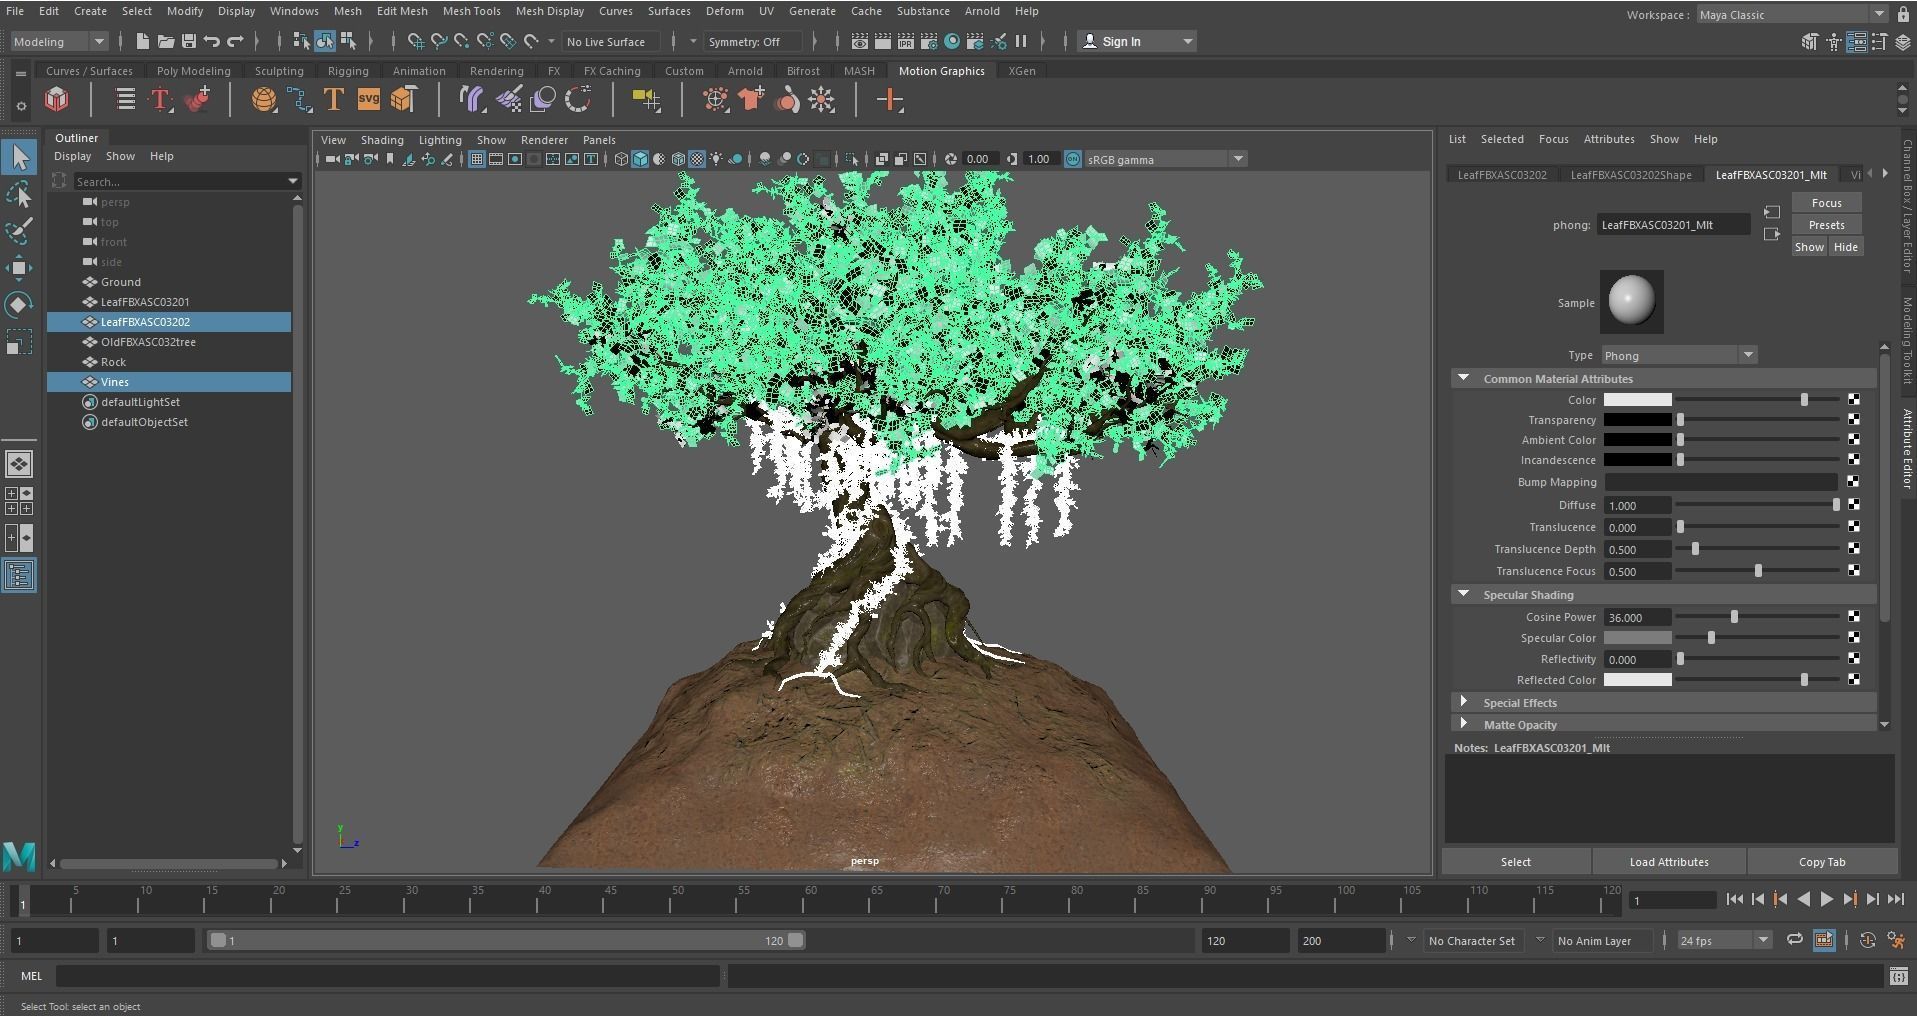The image size is (1917, 1016).
Task: Save the scene with the floppy disk icon
Action: (188, 41)
